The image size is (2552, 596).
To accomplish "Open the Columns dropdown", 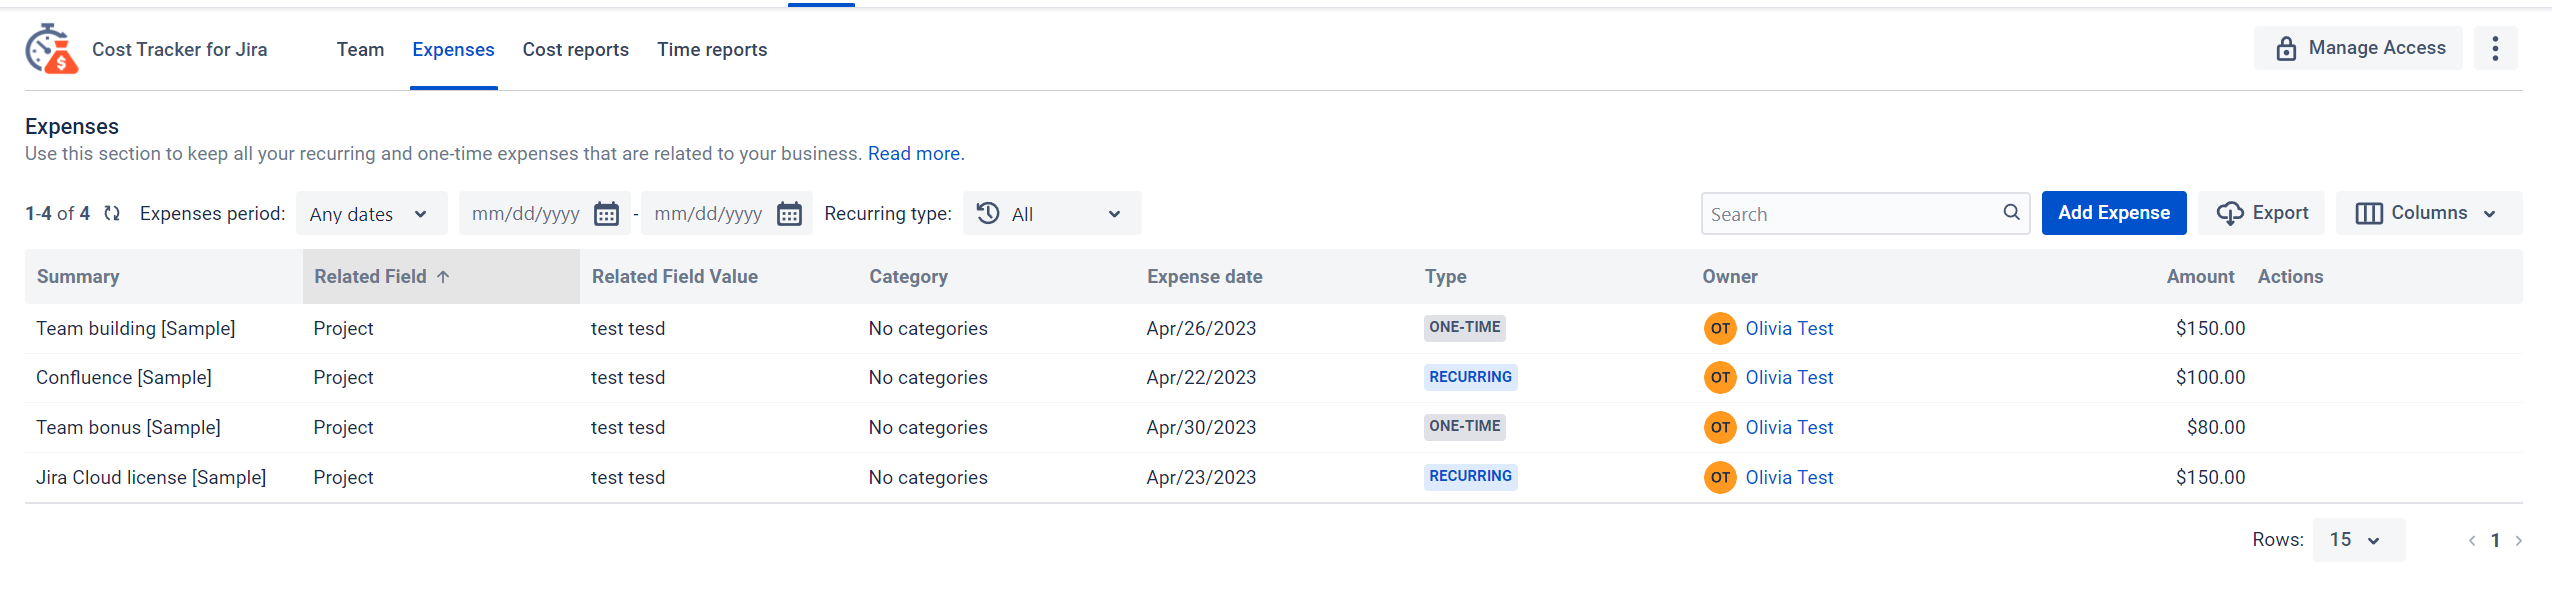I will coord(2428,213).
